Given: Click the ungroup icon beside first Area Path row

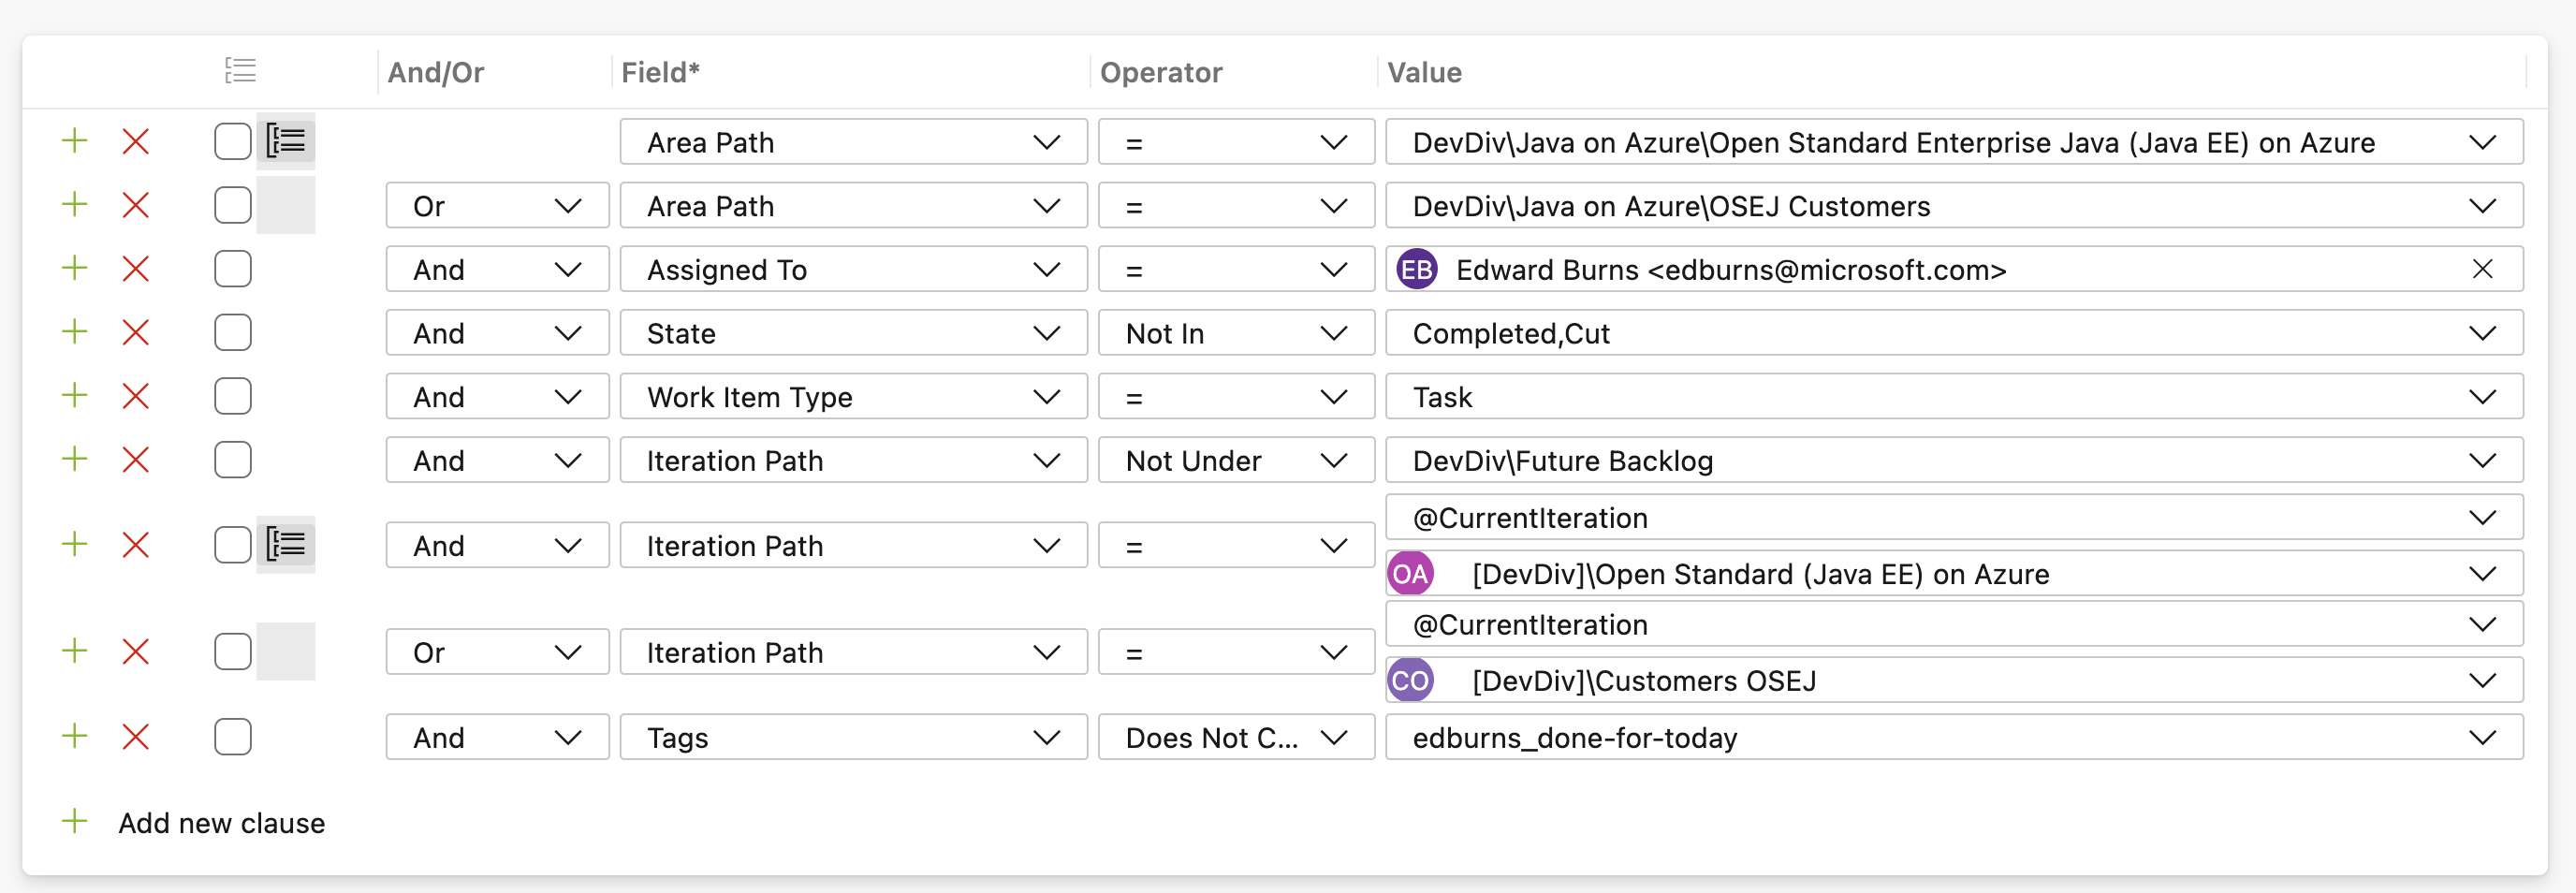Looking at the screenshot, I should pos(286,142).
